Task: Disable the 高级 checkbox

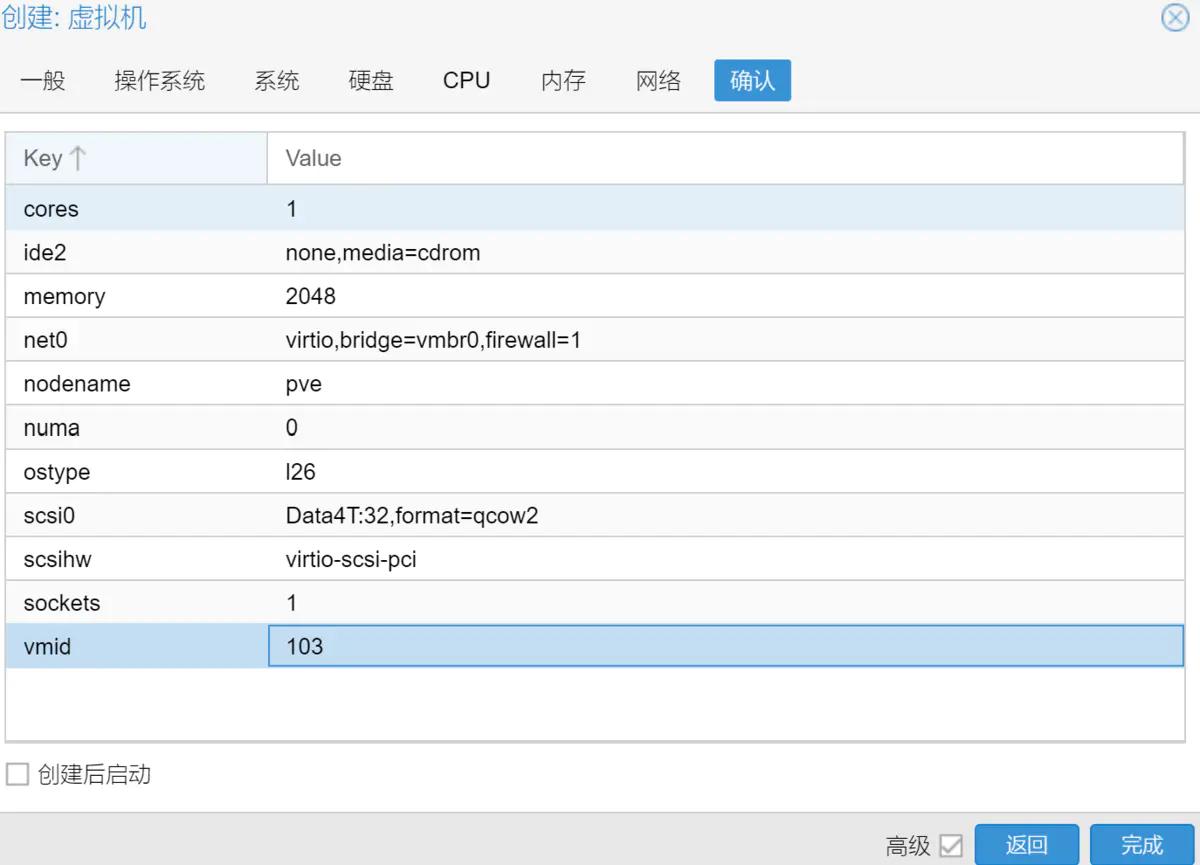Action: pos(950,845)
